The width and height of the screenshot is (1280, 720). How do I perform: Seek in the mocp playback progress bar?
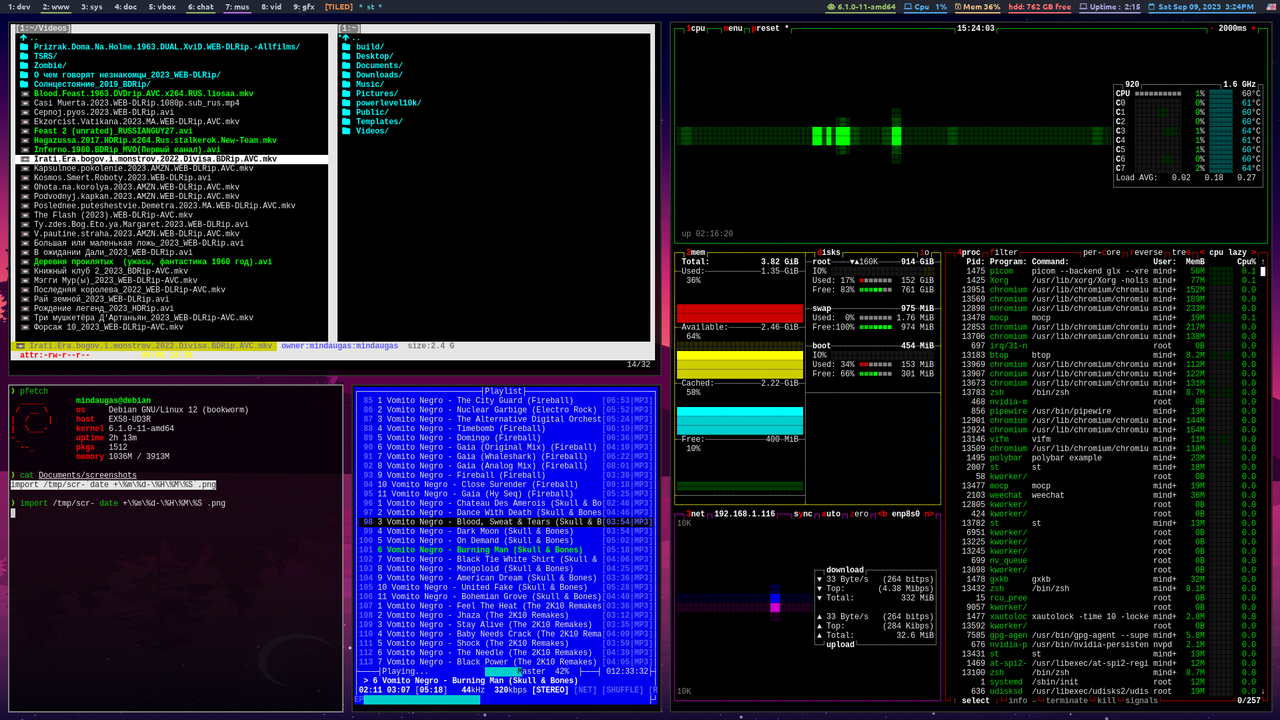(505, 700)
